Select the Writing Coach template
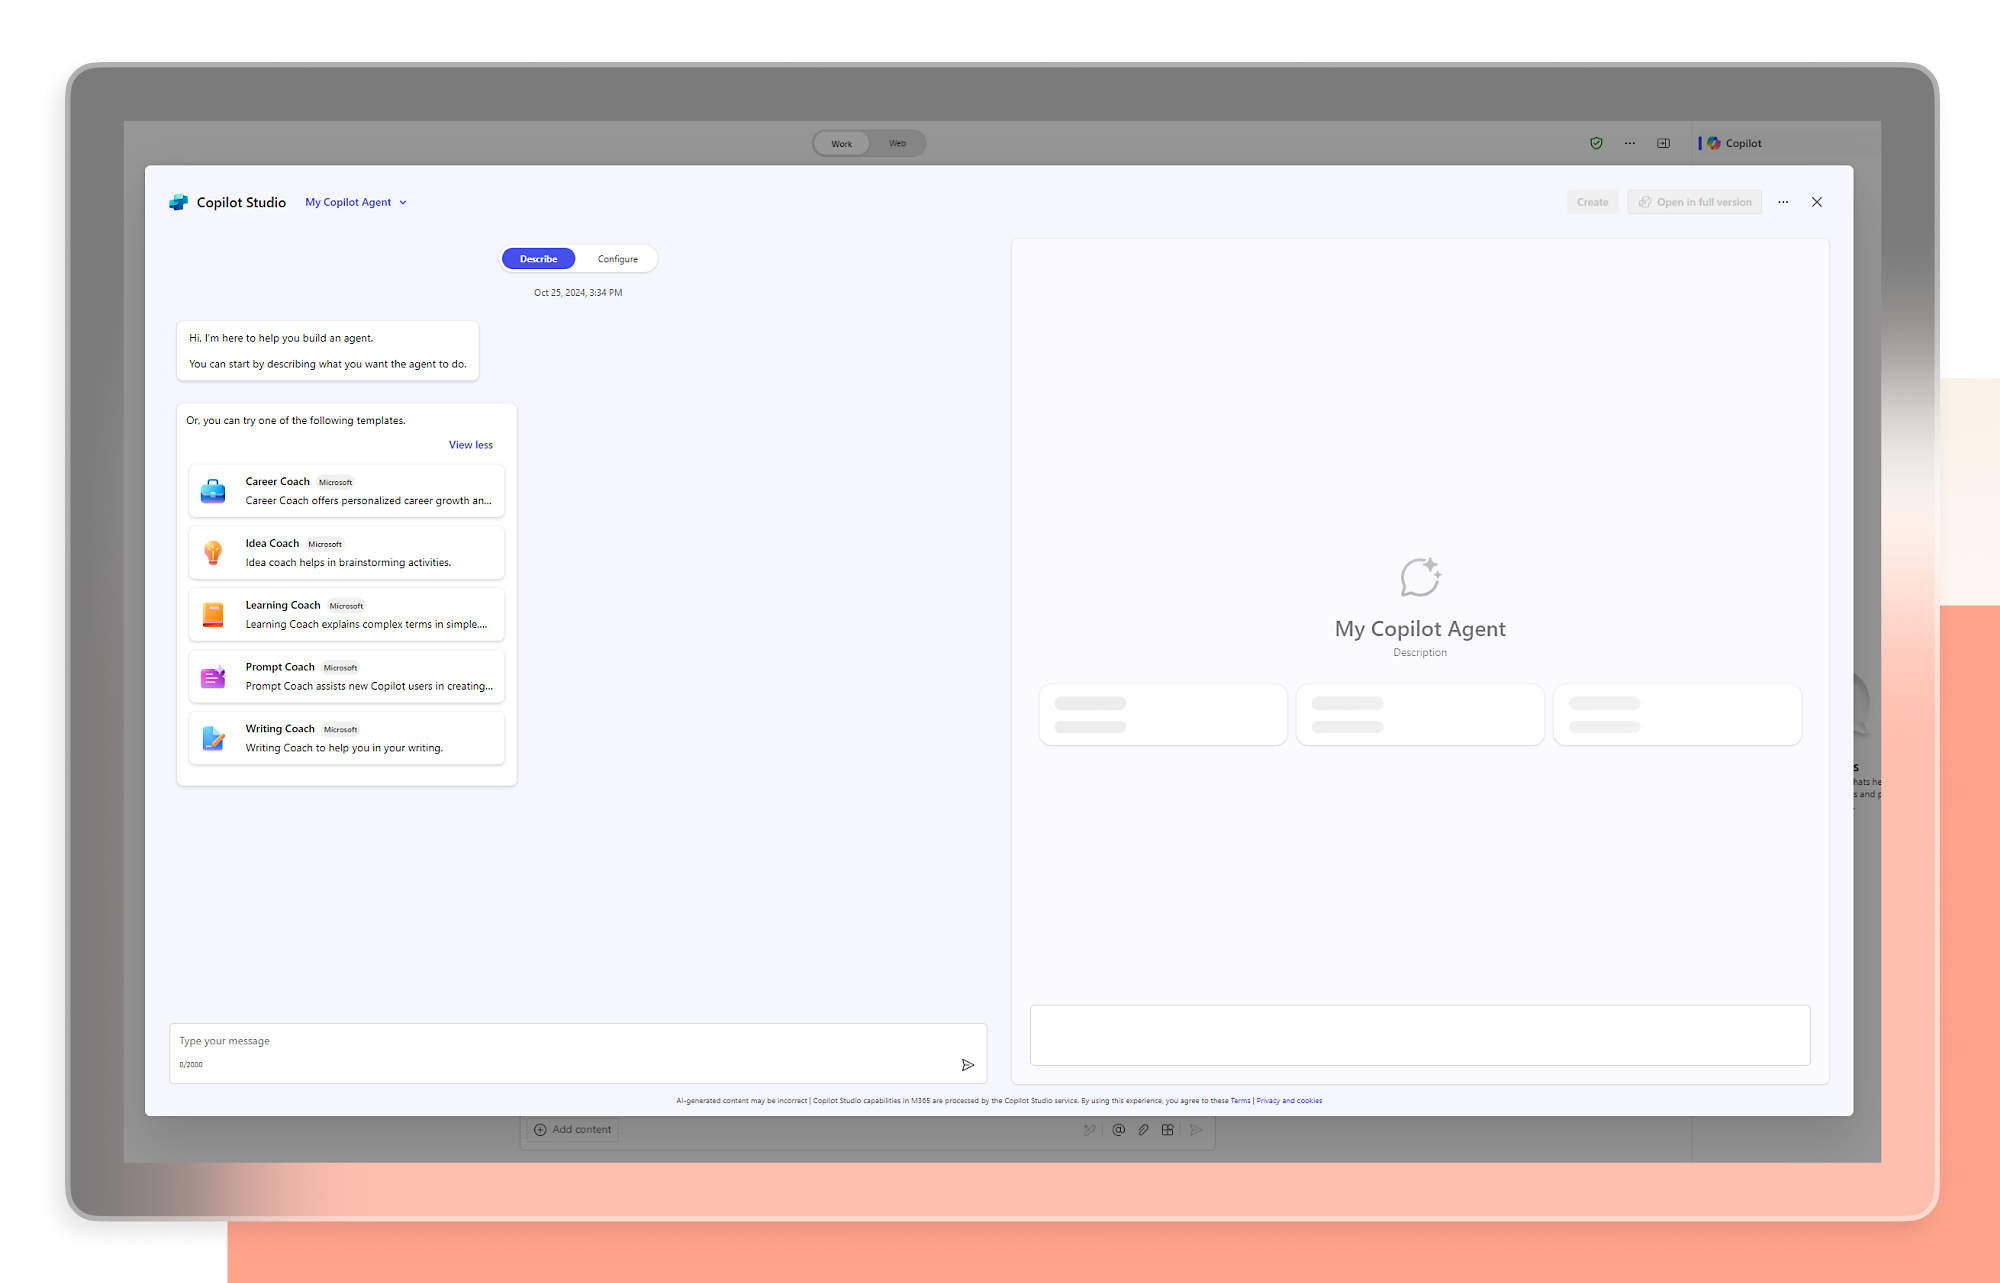This screenshot has width=2000, height=1283. 346,739
